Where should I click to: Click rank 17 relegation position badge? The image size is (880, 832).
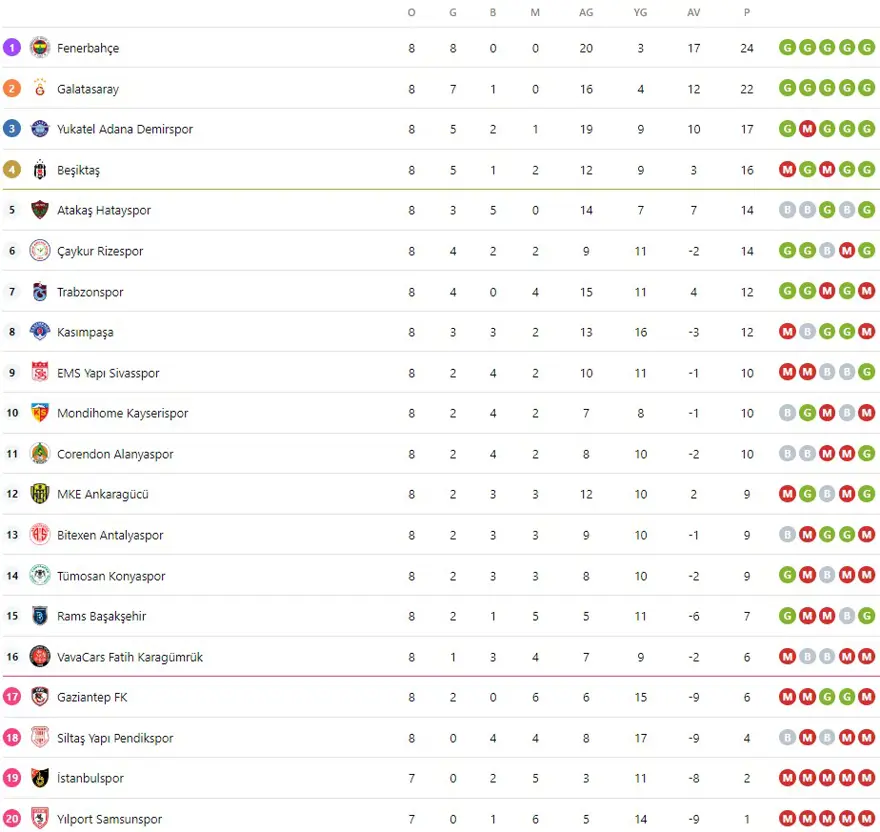pos(12,697)
